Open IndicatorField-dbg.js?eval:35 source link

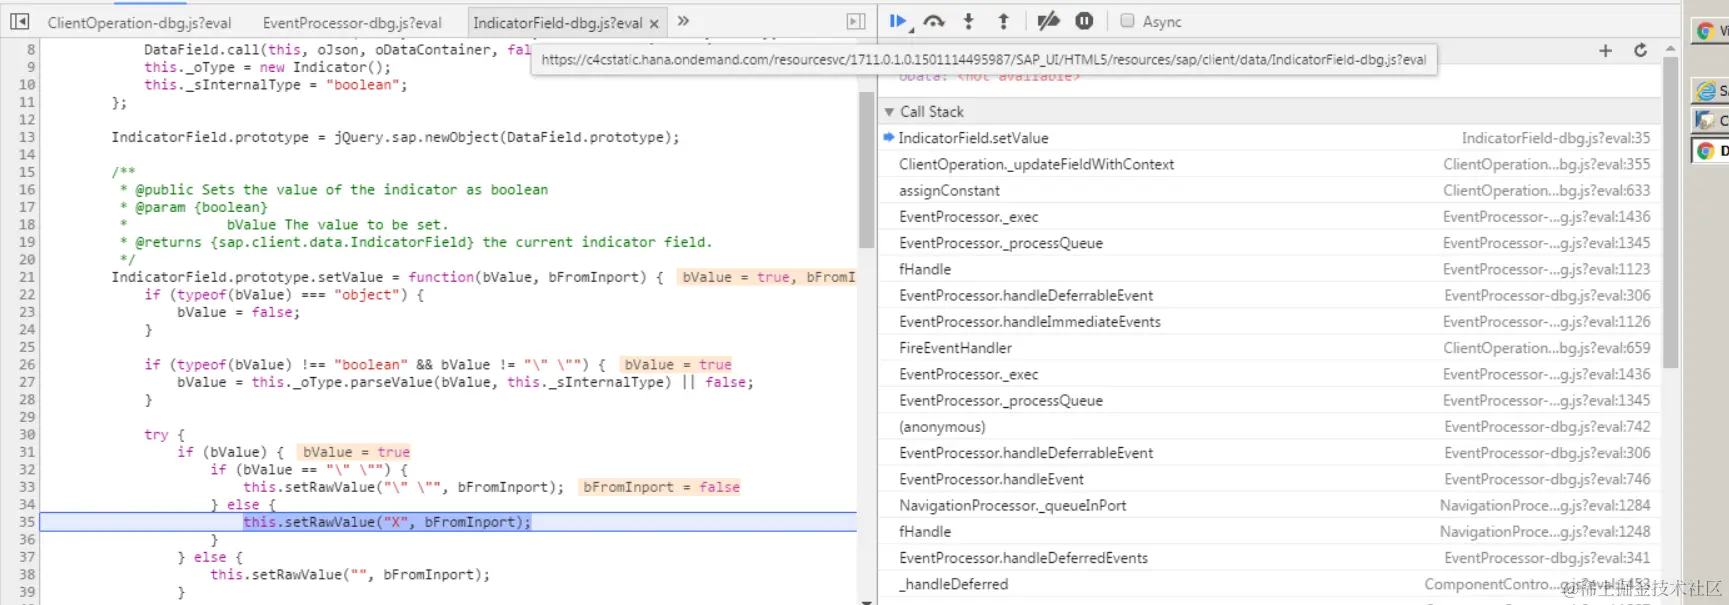1556,138
